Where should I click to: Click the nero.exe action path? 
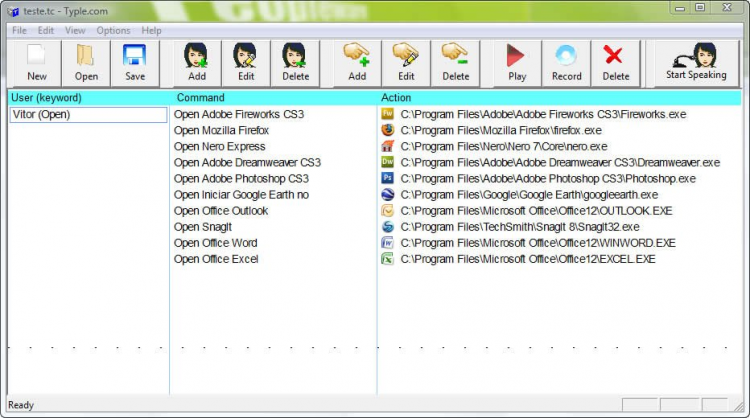coord(504,146)
